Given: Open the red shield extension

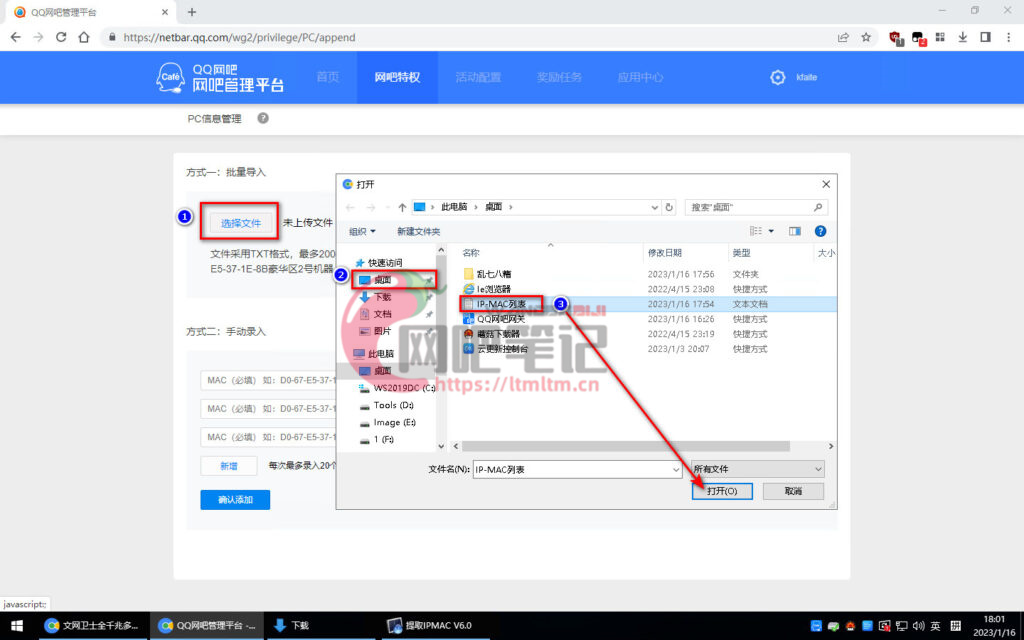Looking at the screenshot, I should pyautogui.click(x=896, y=38).
